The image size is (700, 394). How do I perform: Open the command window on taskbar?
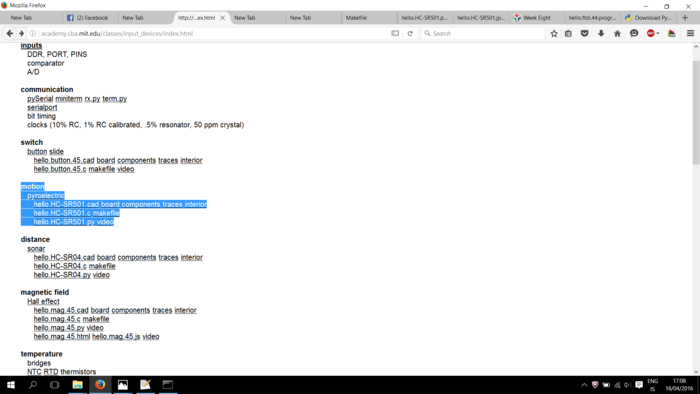click(167, 385)
